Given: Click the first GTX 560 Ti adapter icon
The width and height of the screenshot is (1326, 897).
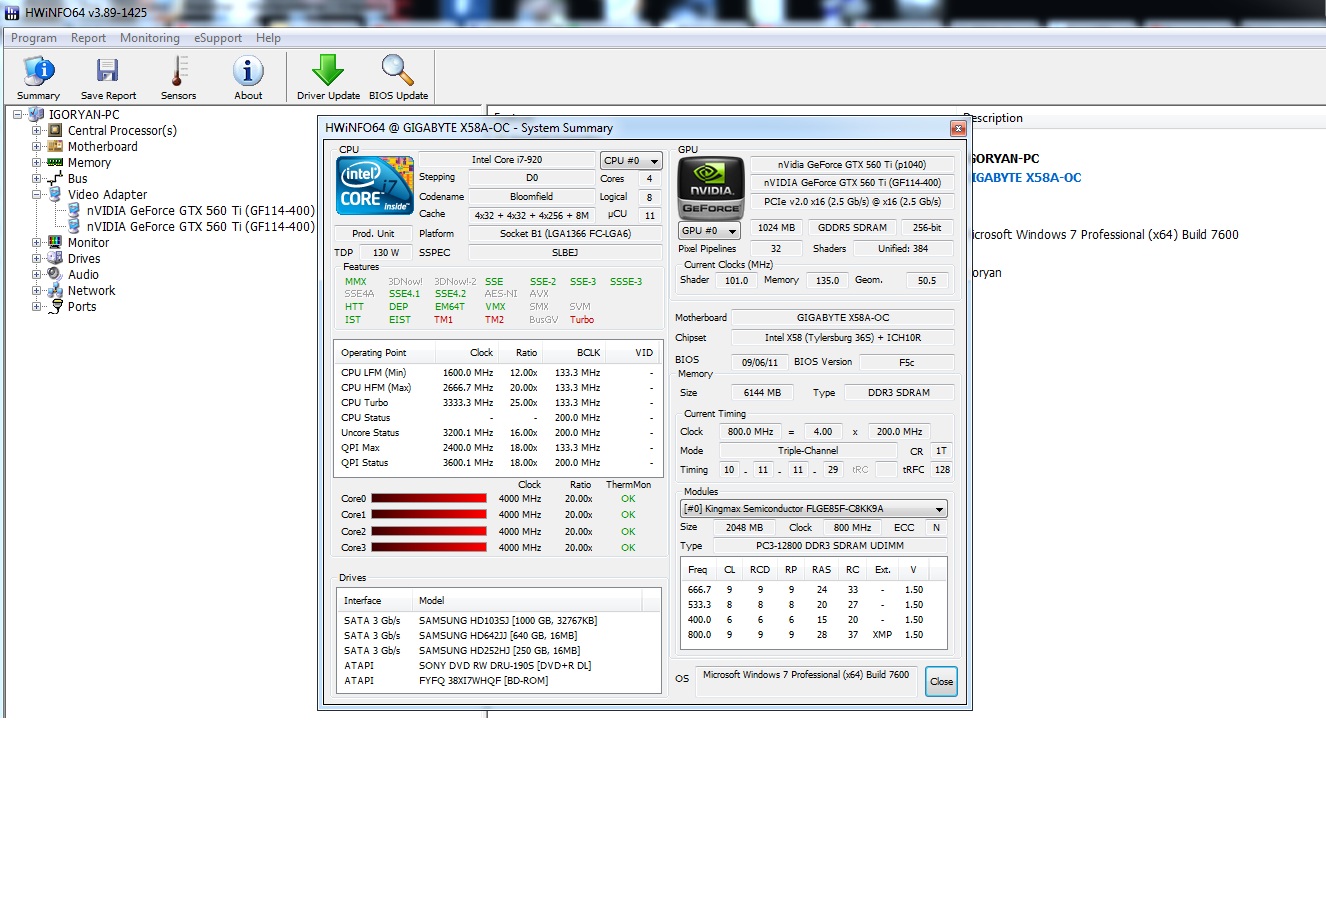Looking at the screenshot, I should [74, 210].
